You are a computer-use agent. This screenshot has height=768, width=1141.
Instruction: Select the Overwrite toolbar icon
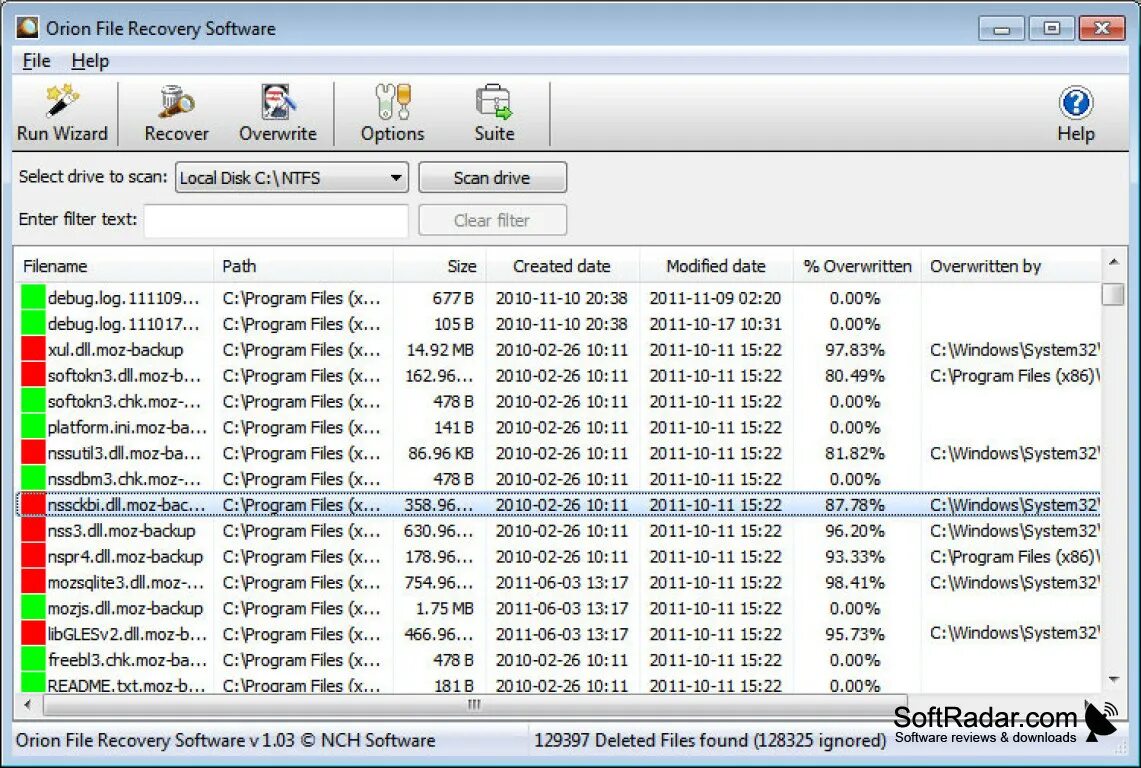(x=277, y=113)
